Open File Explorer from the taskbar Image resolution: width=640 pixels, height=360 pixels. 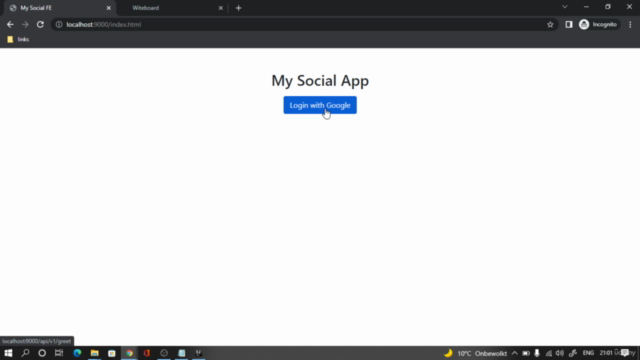pyautogui.click(x=95, y=353)
